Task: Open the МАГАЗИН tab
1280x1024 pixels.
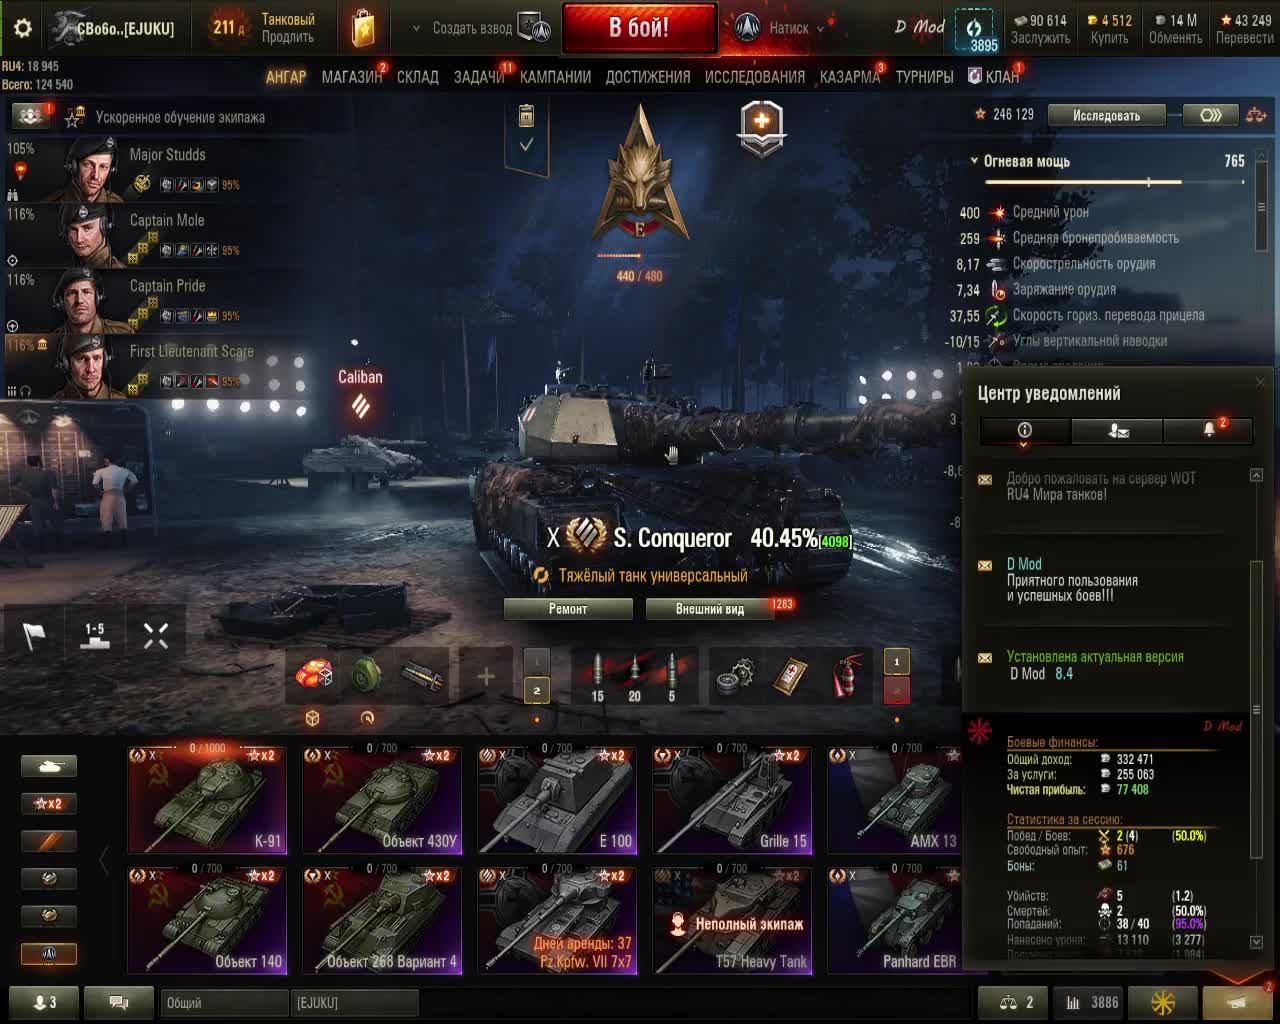Action: pyautogui.click(x=352, y=77)
